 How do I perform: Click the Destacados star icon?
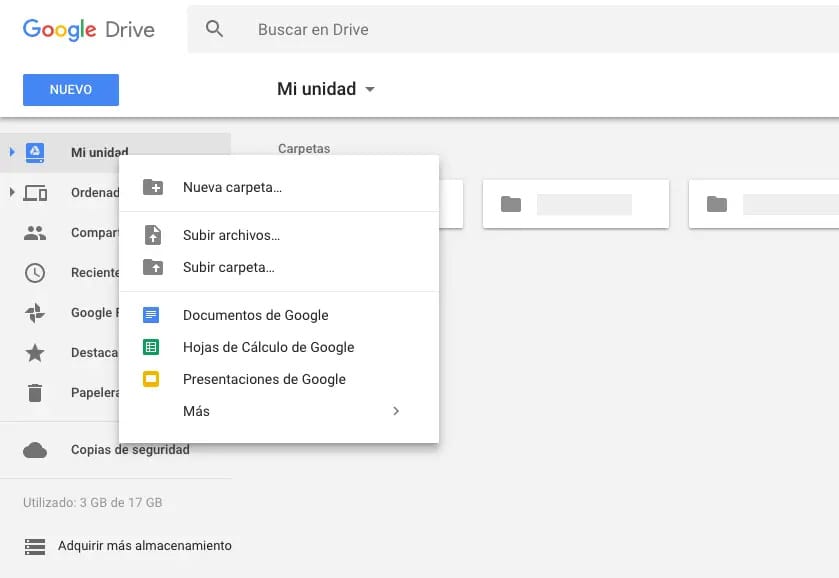tap(35, 353)
